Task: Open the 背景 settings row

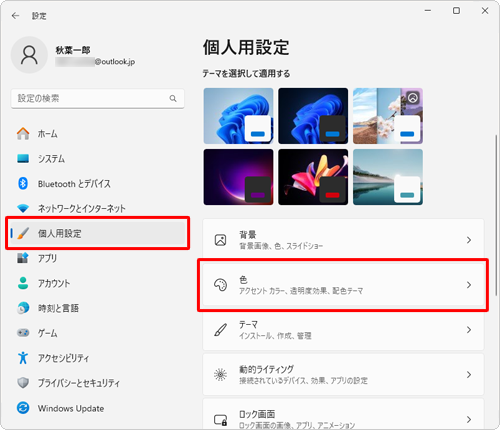Action: tap(343, 240)
